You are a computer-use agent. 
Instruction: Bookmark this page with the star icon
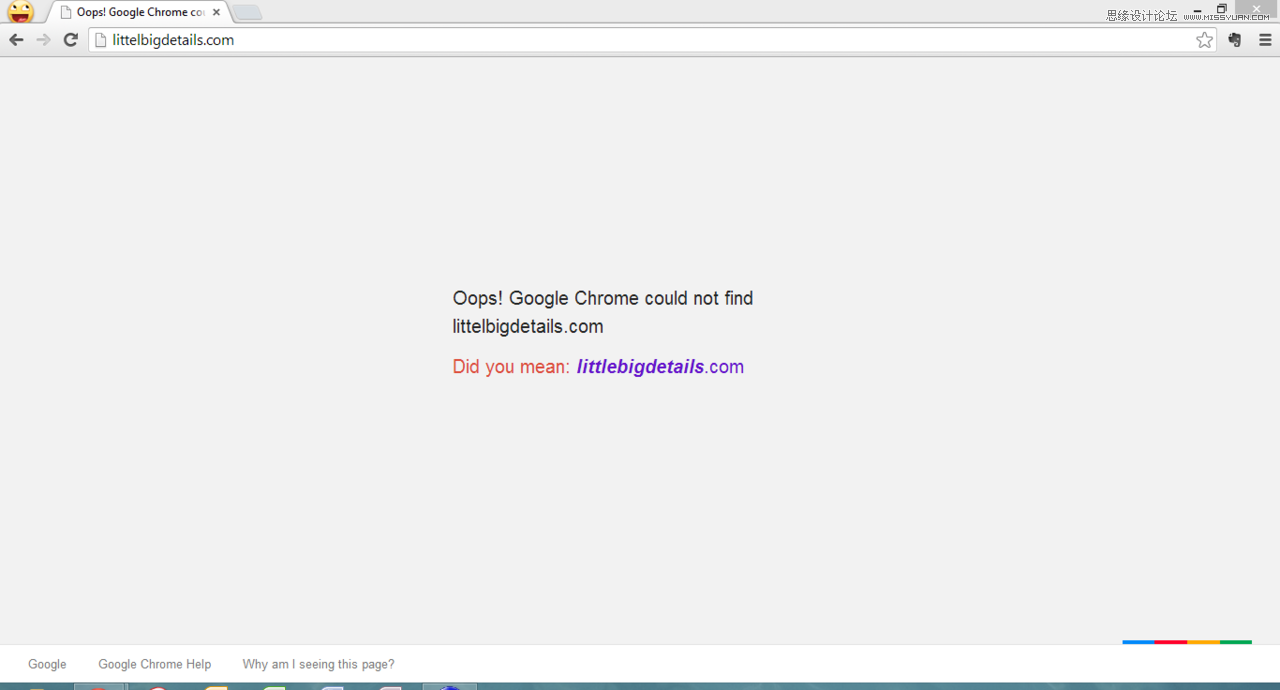pos(1204,40)
